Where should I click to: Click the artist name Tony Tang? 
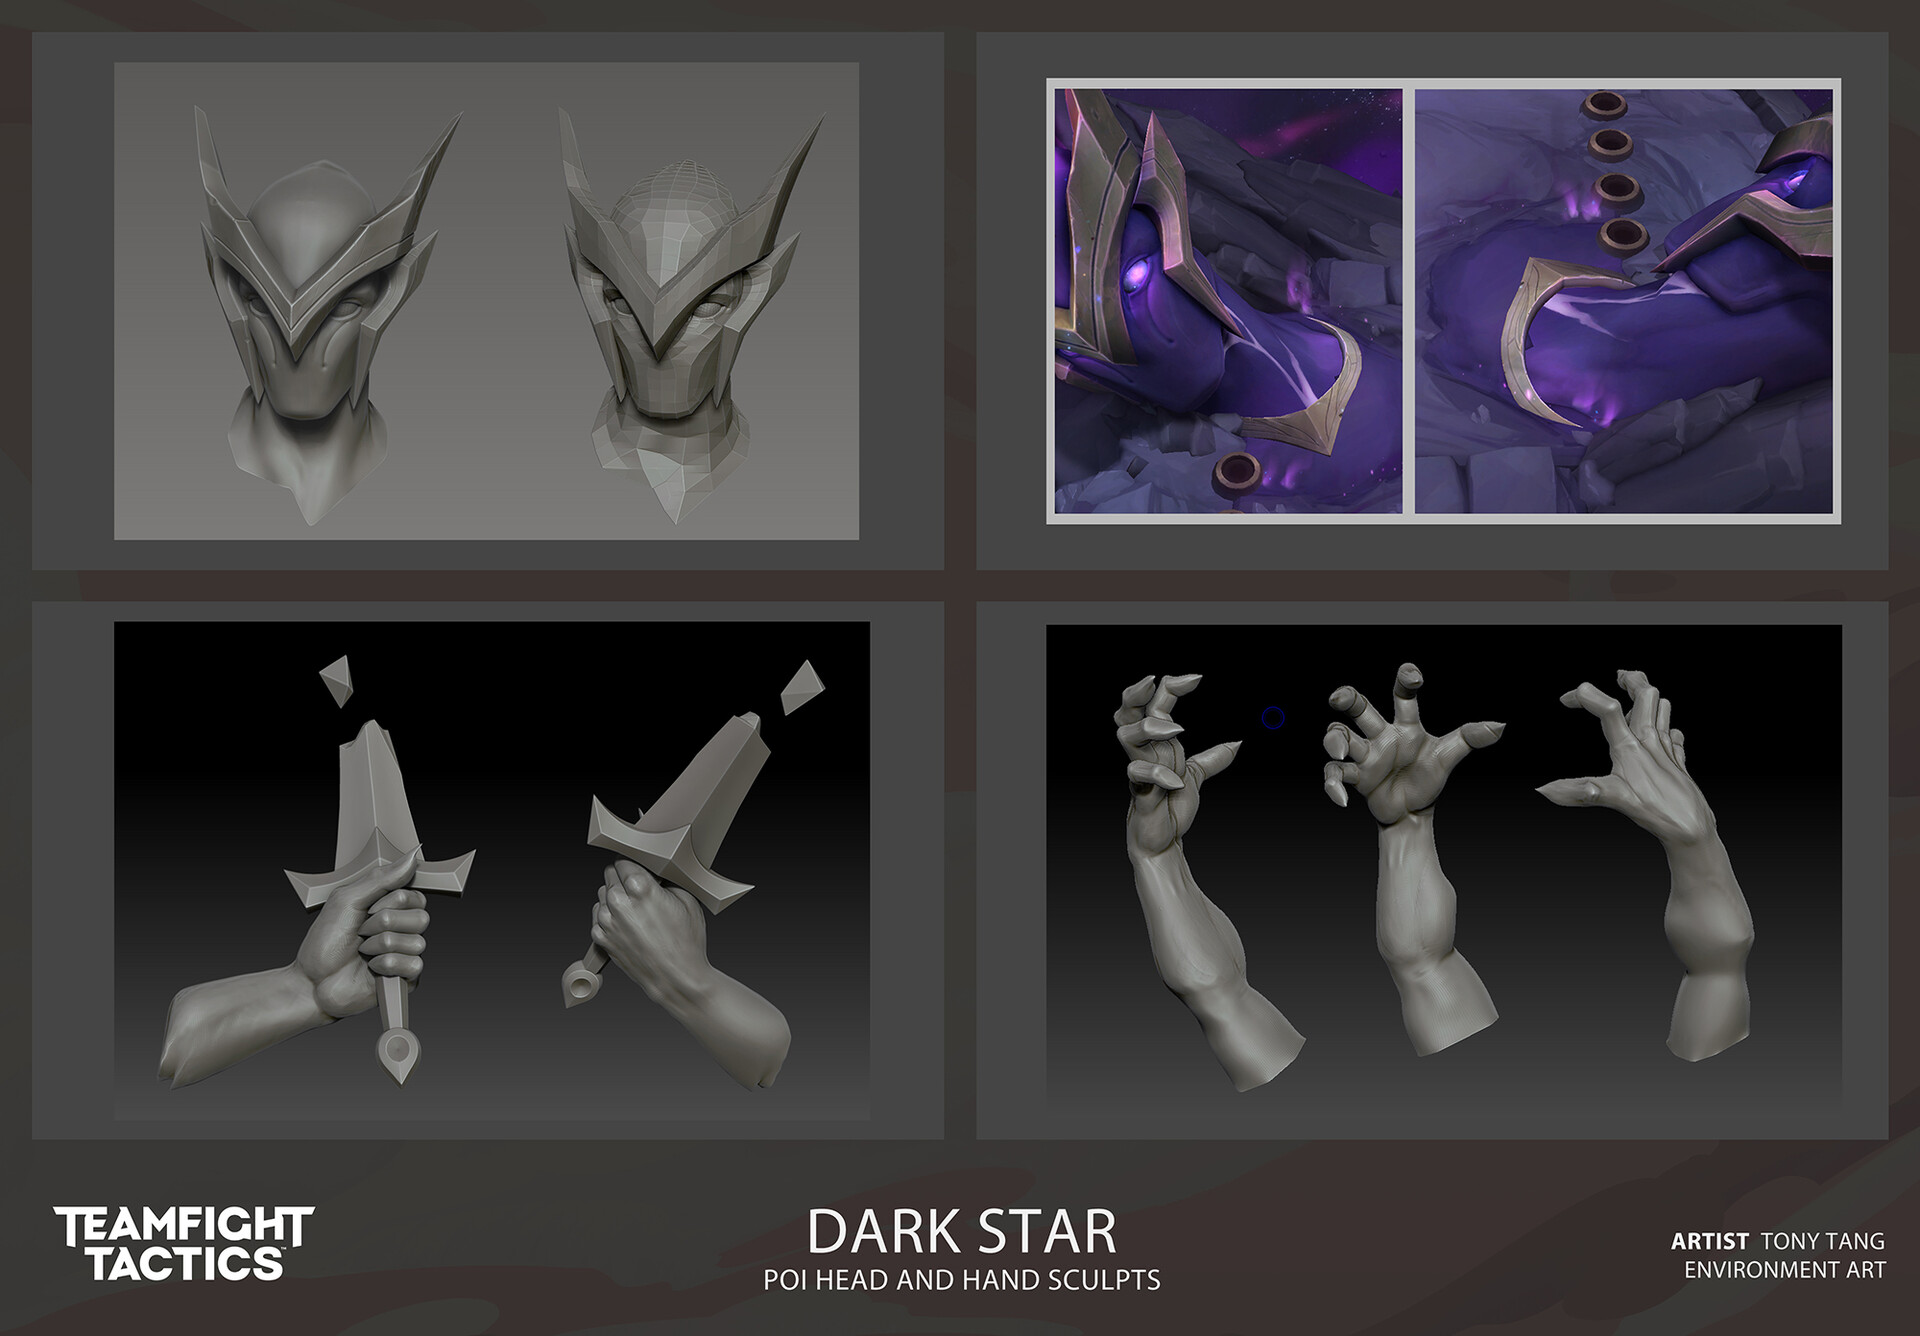(x=1822, y=1241)
